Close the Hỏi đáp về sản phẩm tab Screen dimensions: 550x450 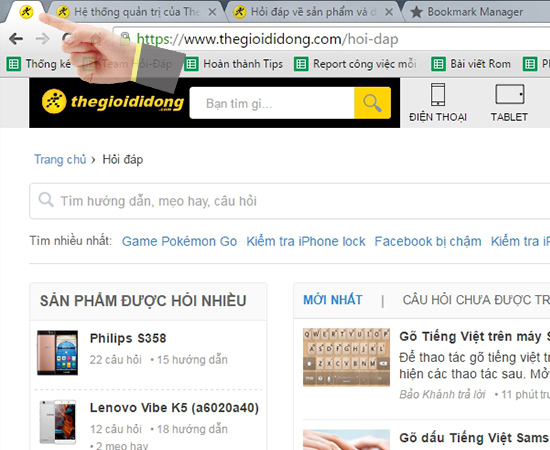[x=389, y=12]
